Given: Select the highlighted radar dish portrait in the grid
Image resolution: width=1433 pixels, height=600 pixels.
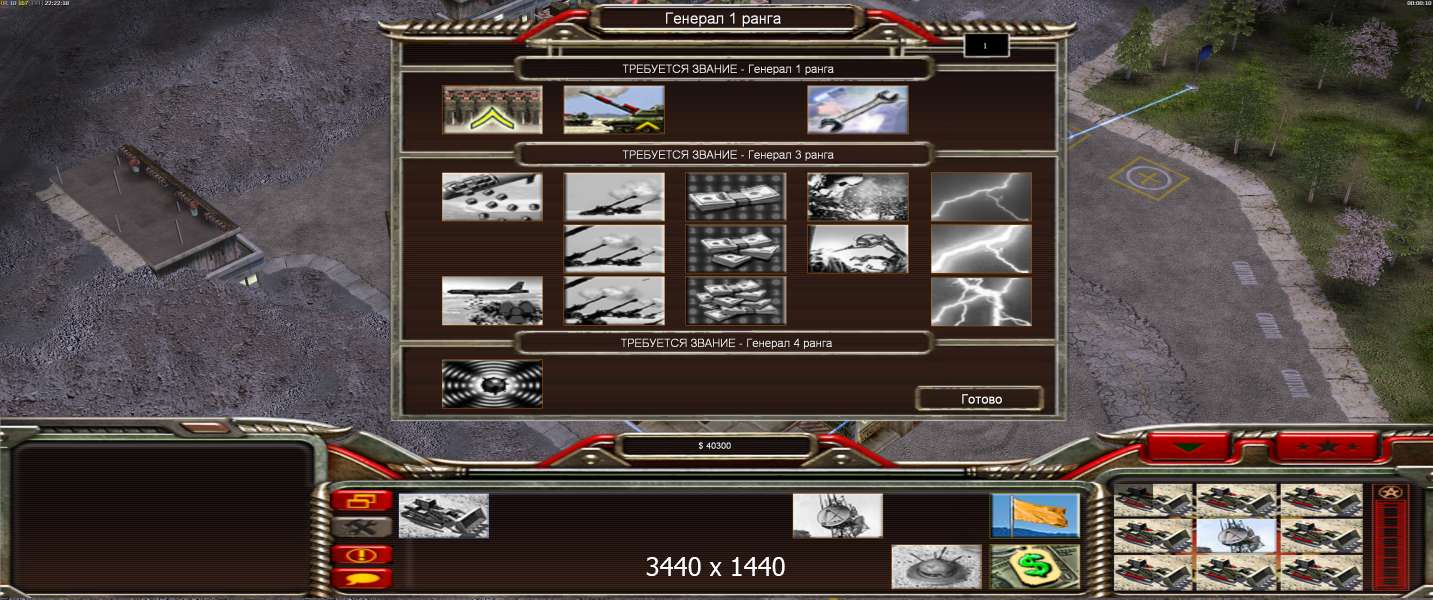Looking at the screenshot, I should pyautogui.click(x=1237, y=536).
